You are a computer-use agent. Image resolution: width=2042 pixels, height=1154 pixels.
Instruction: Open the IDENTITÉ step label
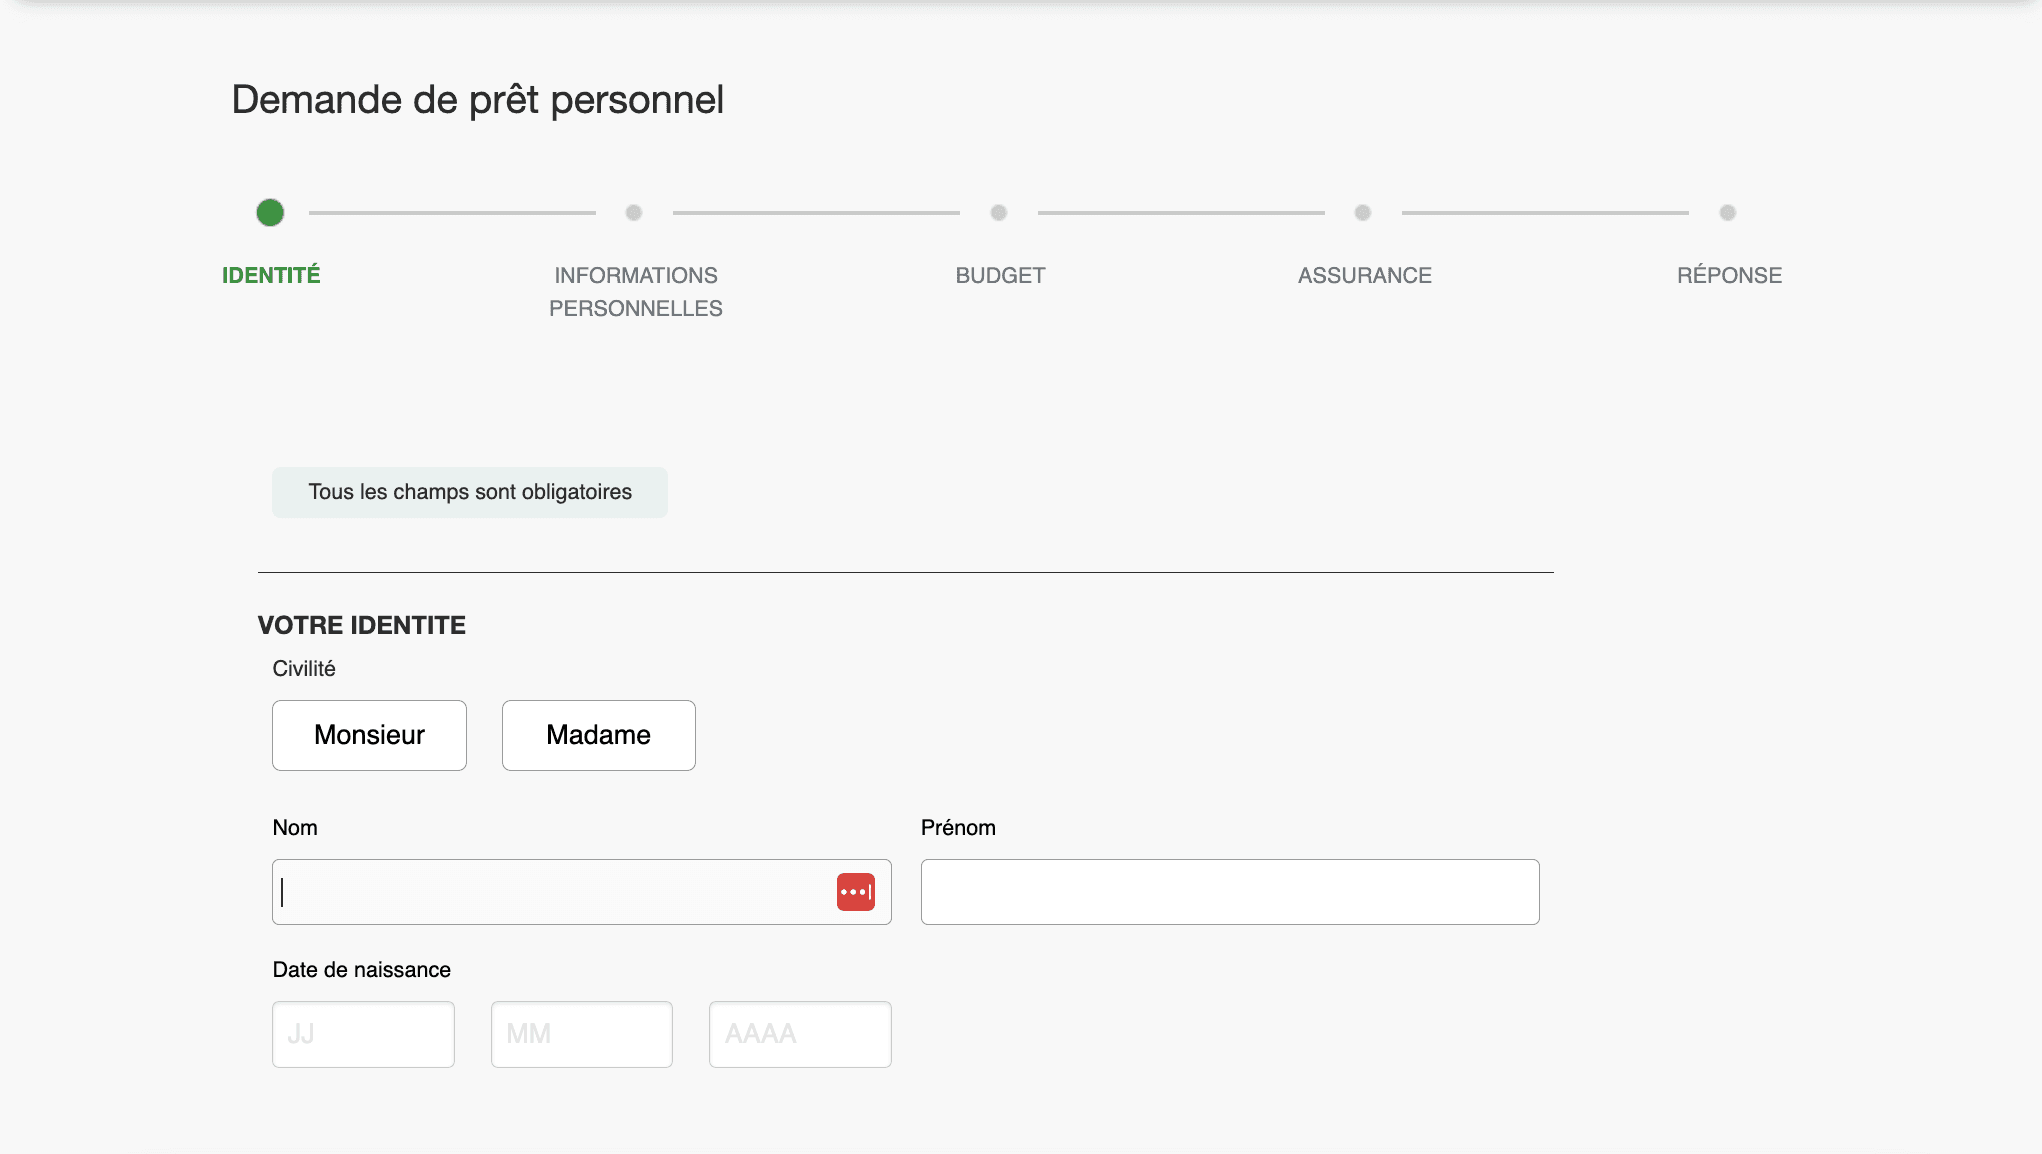[x=271, y=275]
